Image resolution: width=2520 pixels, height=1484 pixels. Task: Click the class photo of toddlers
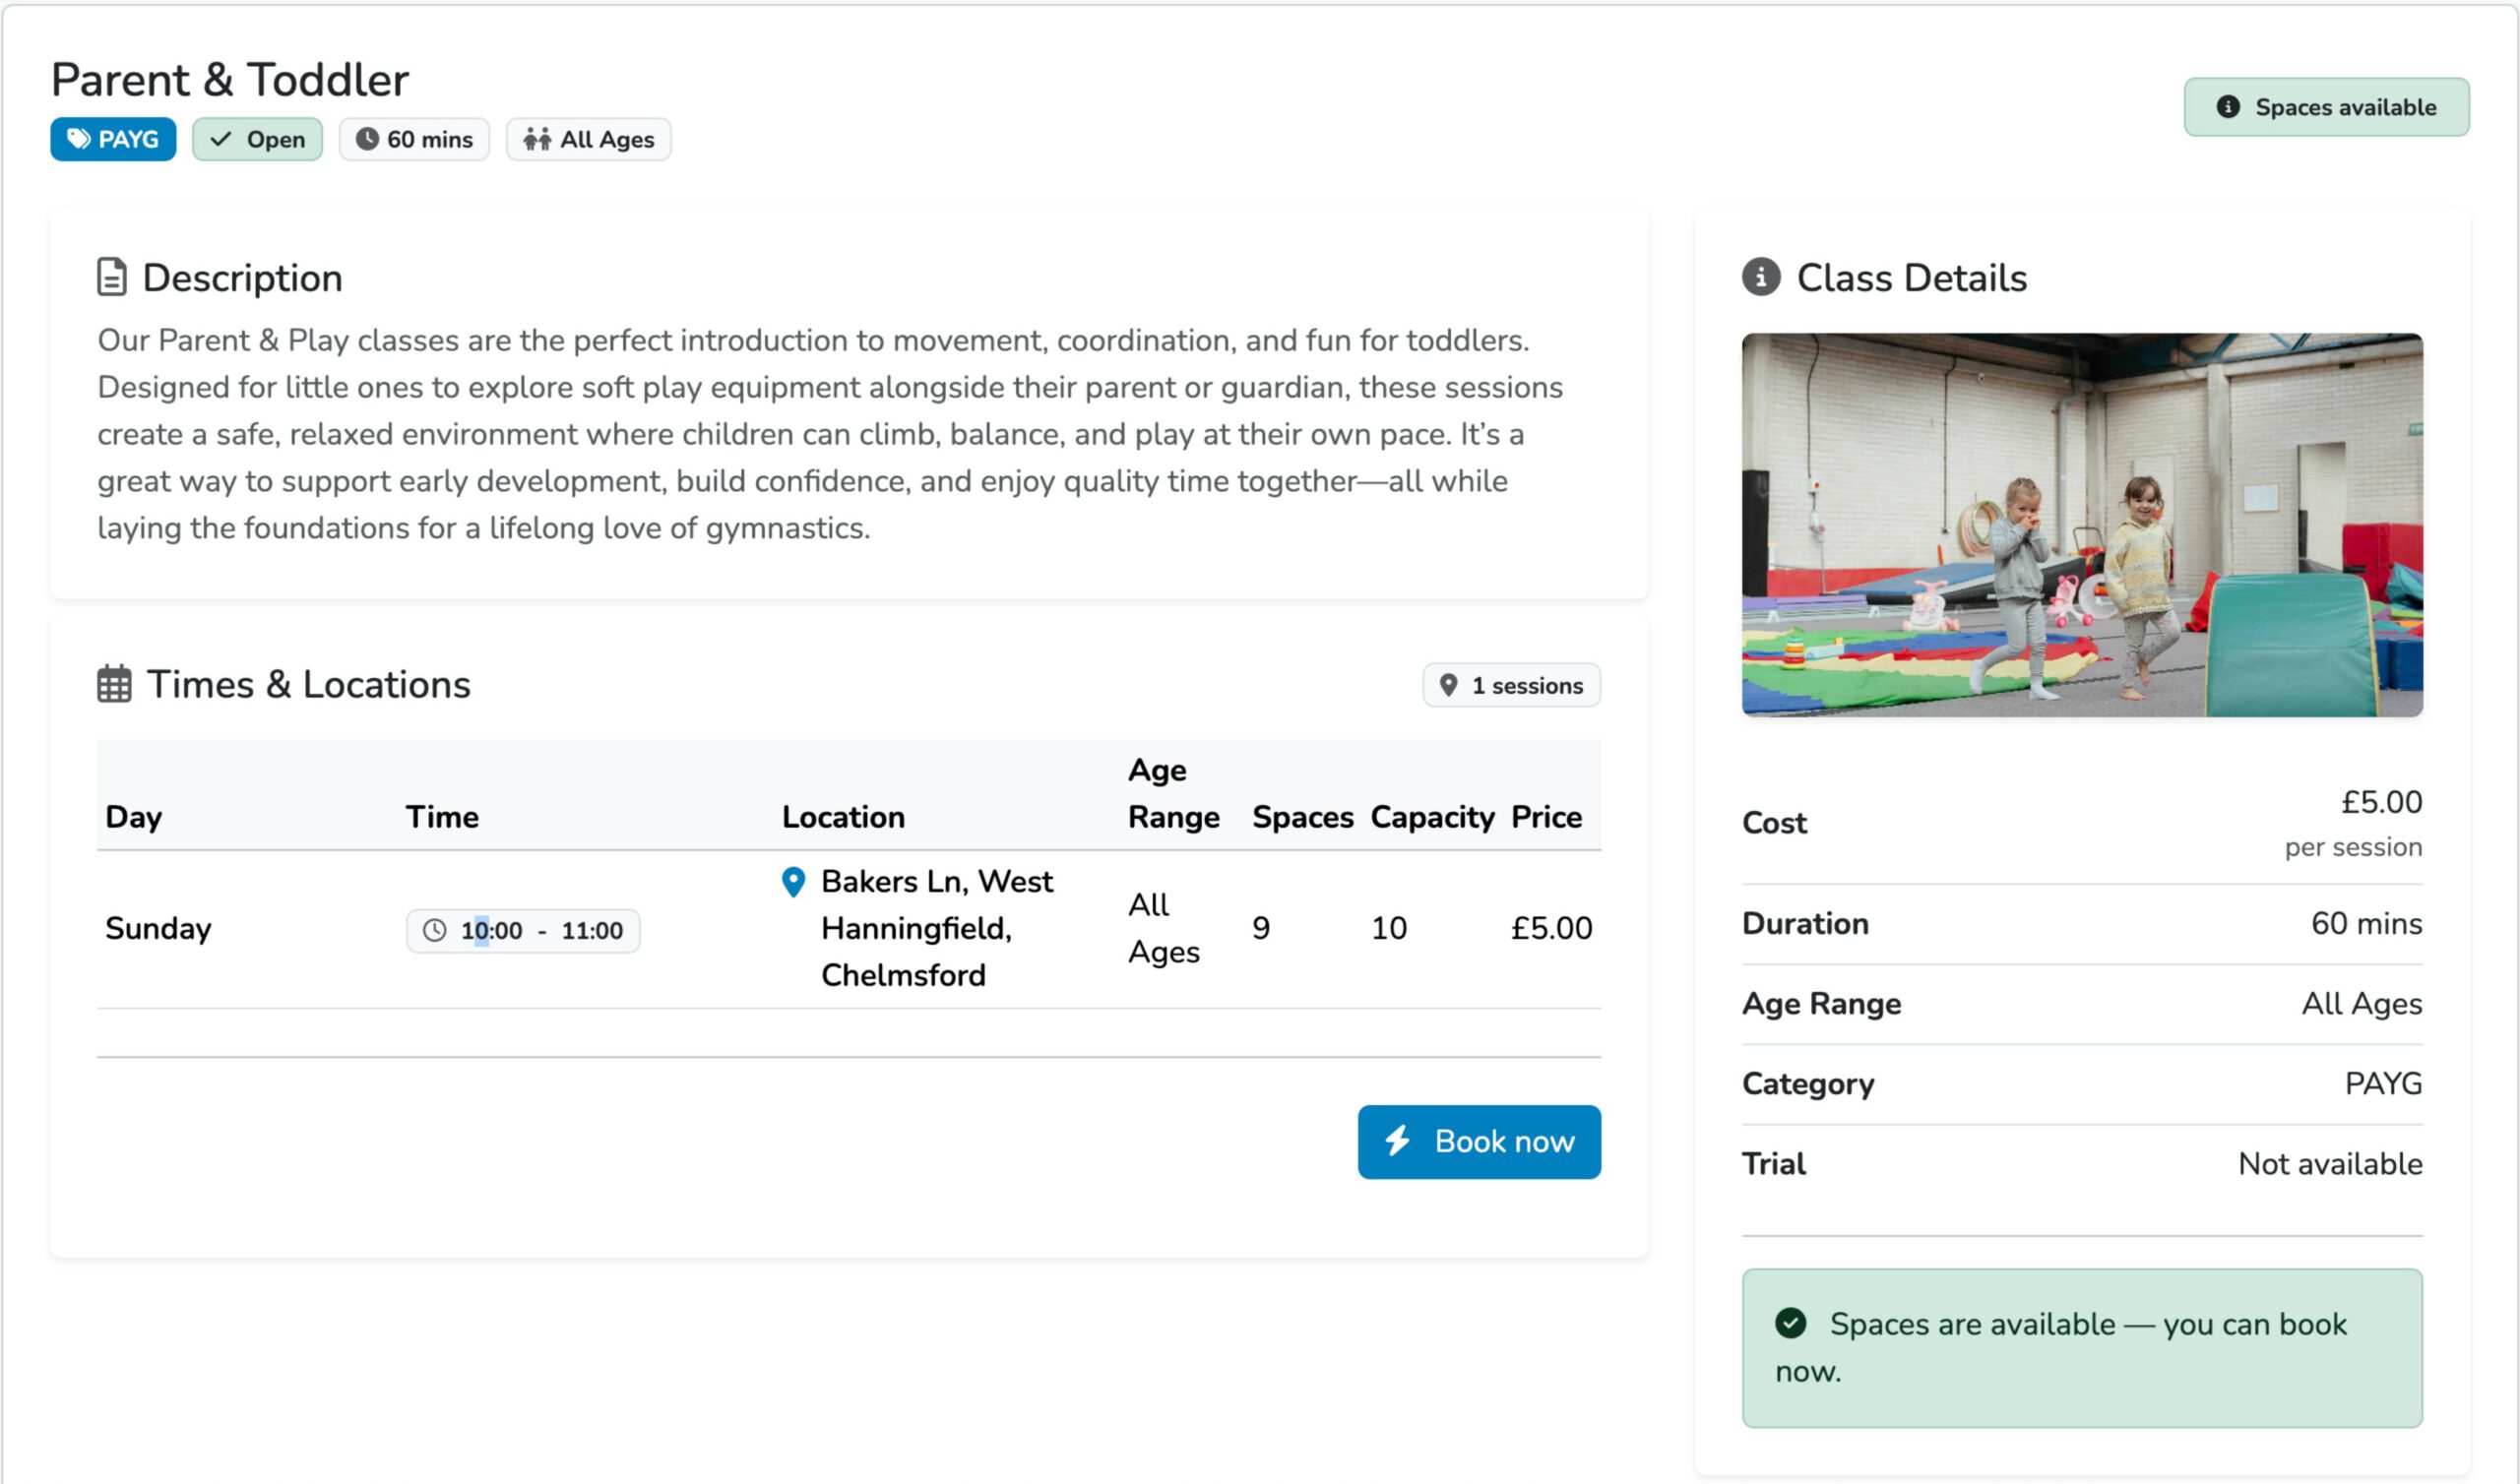tap(2081, 524)
